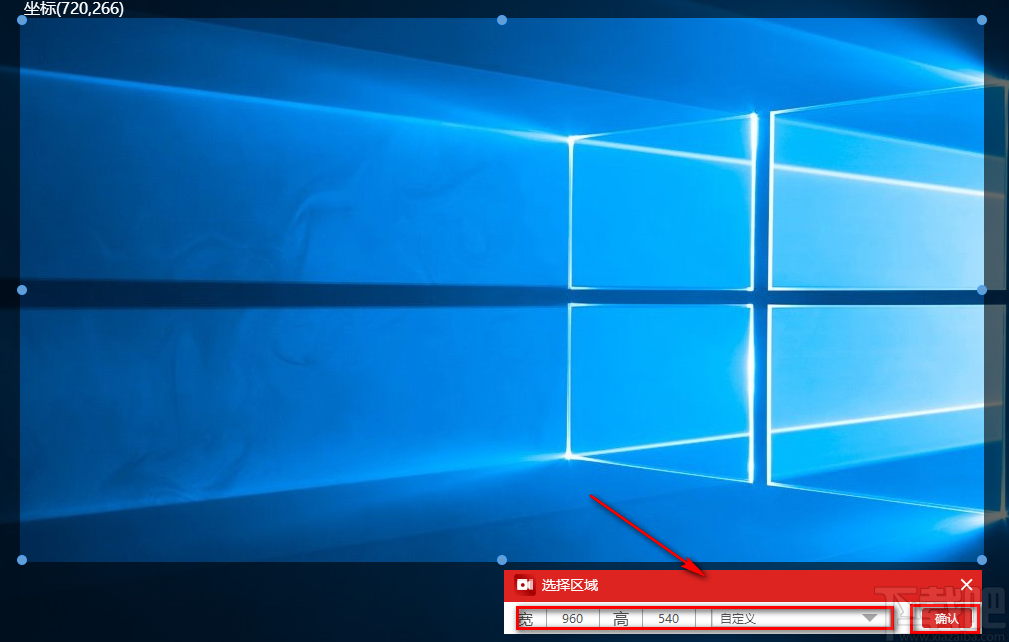Click the left-middle selection edge handle
This screenshot has width=1009, height=642.
(x=22, y=290)
